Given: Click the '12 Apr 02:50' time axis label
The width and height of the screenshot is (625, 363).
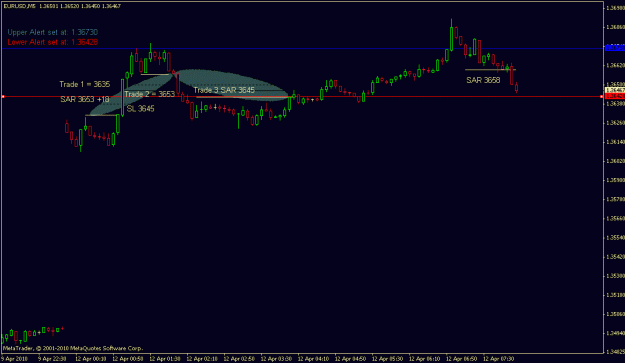Looking at the screenshot, I should pos(239,359).
